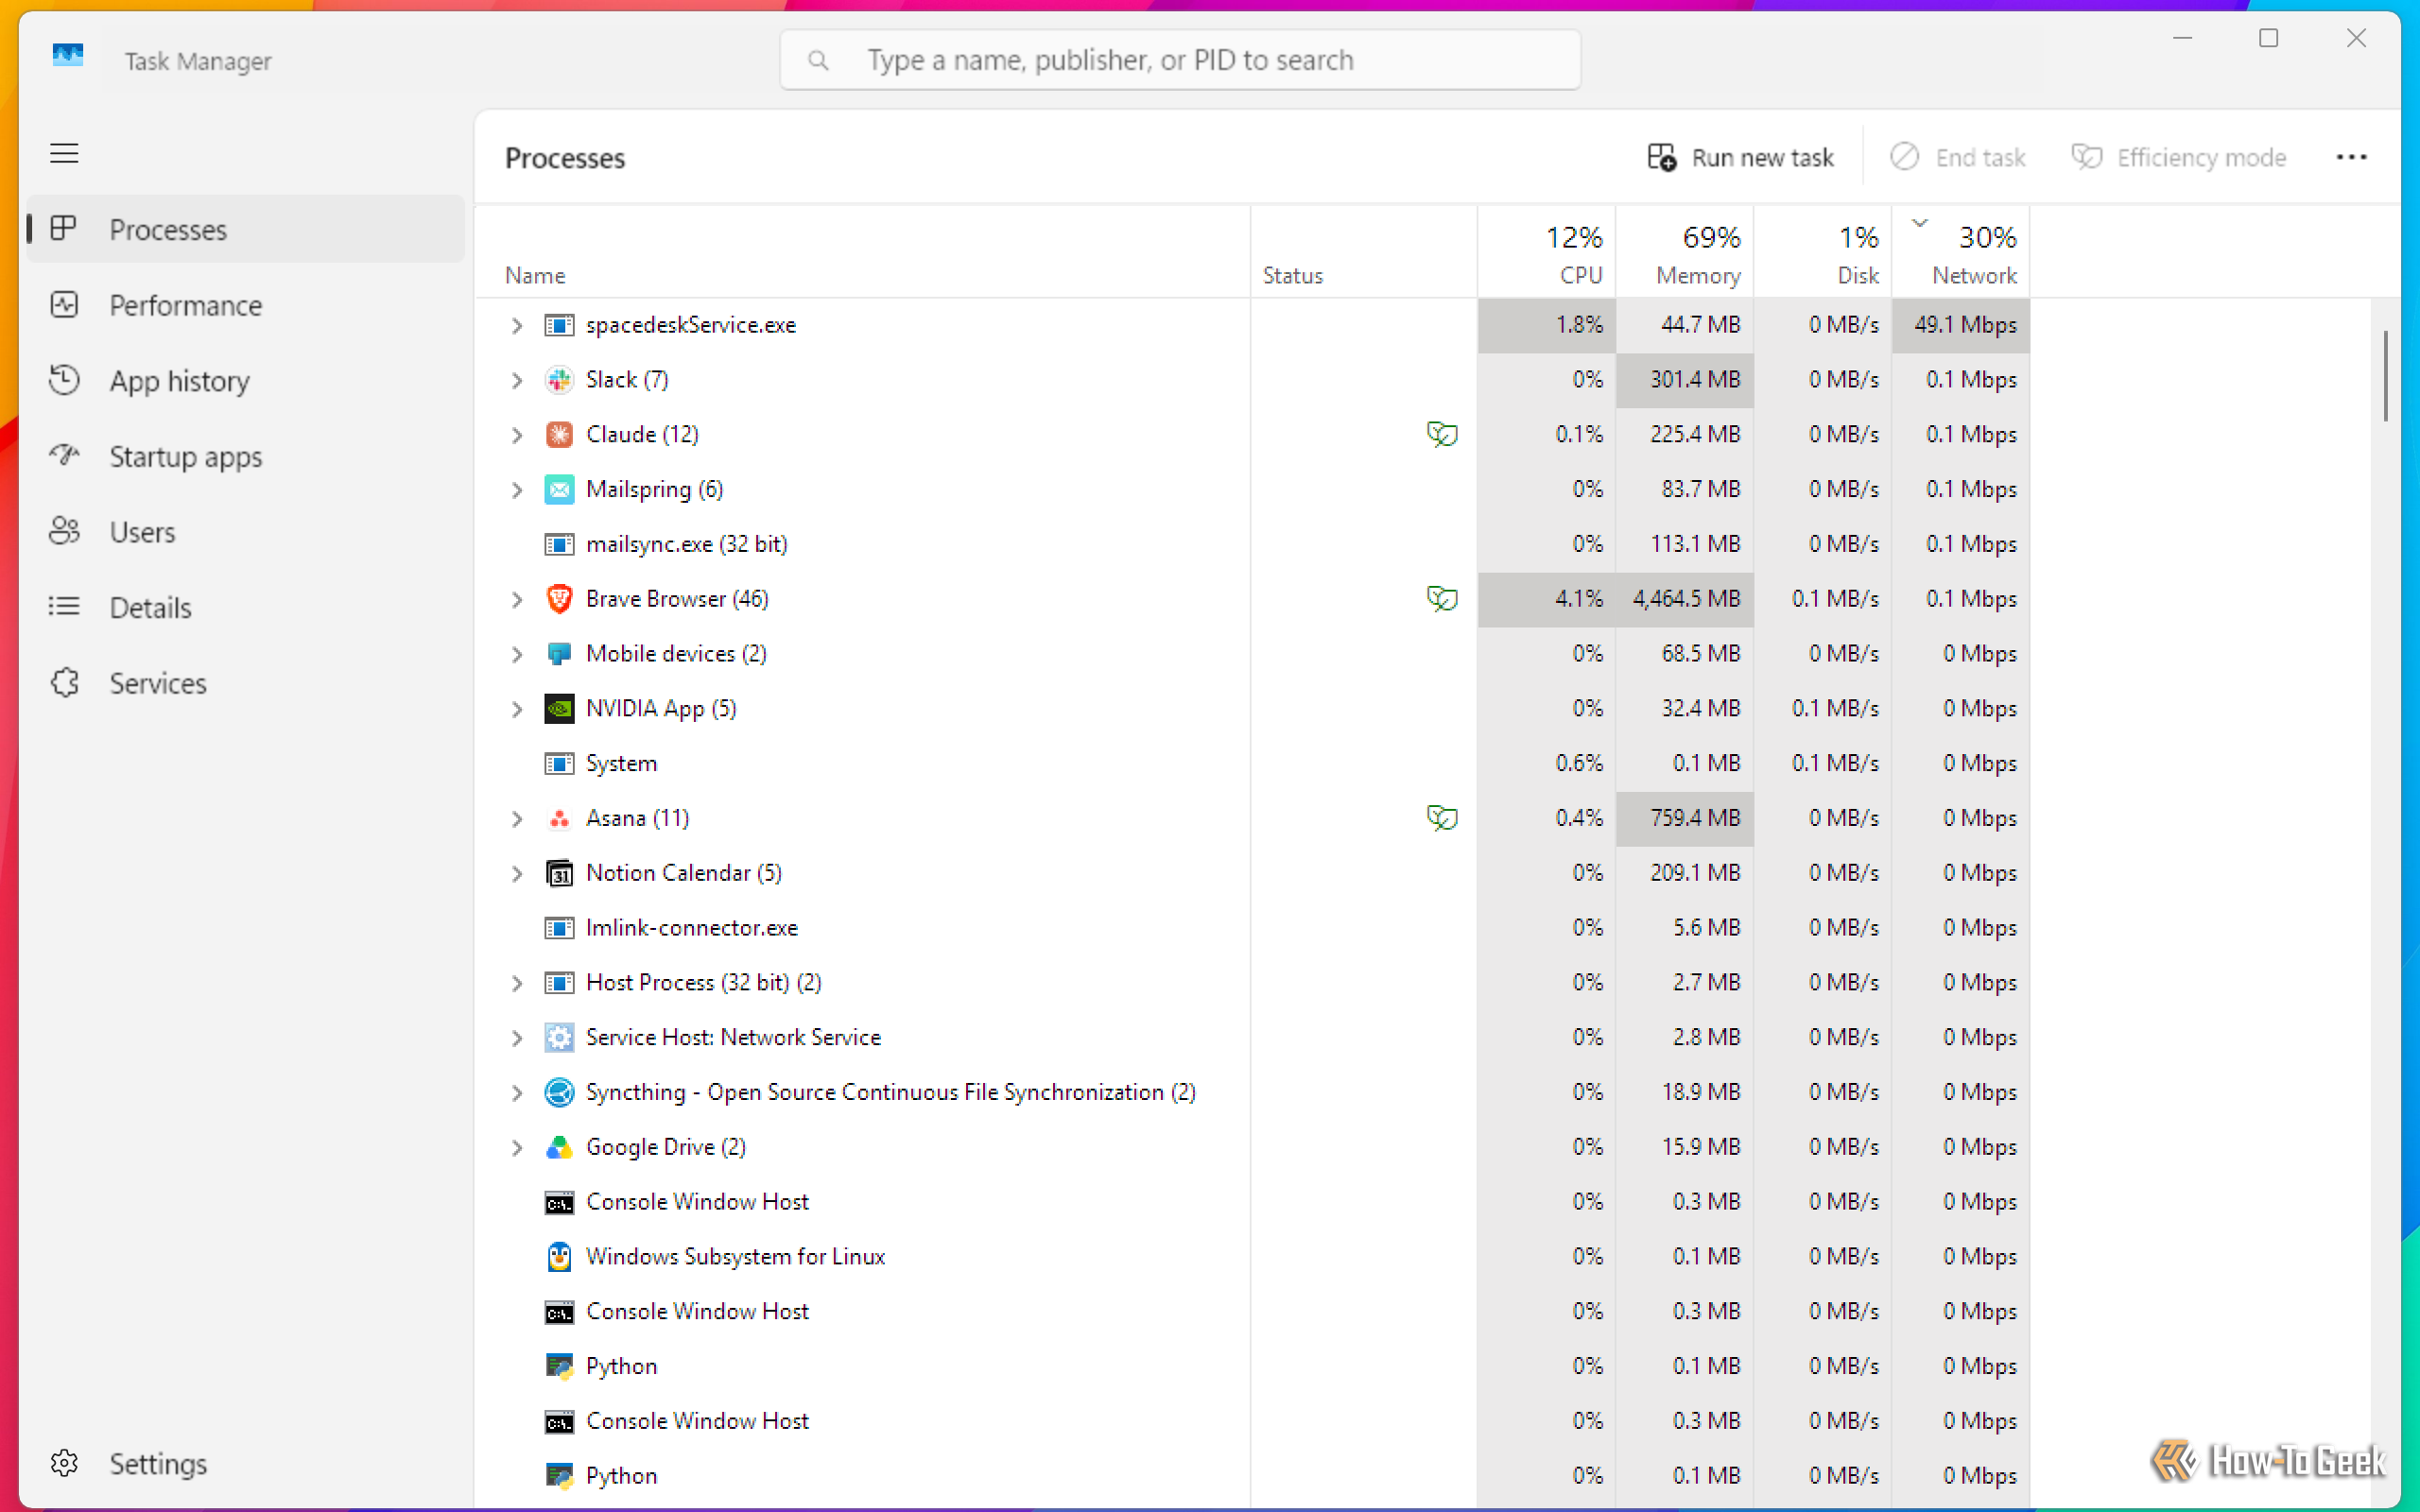Select the Windows Subsystem for Linux row
The width and height of the screenshot is (2420, 1512).
1251,1257
